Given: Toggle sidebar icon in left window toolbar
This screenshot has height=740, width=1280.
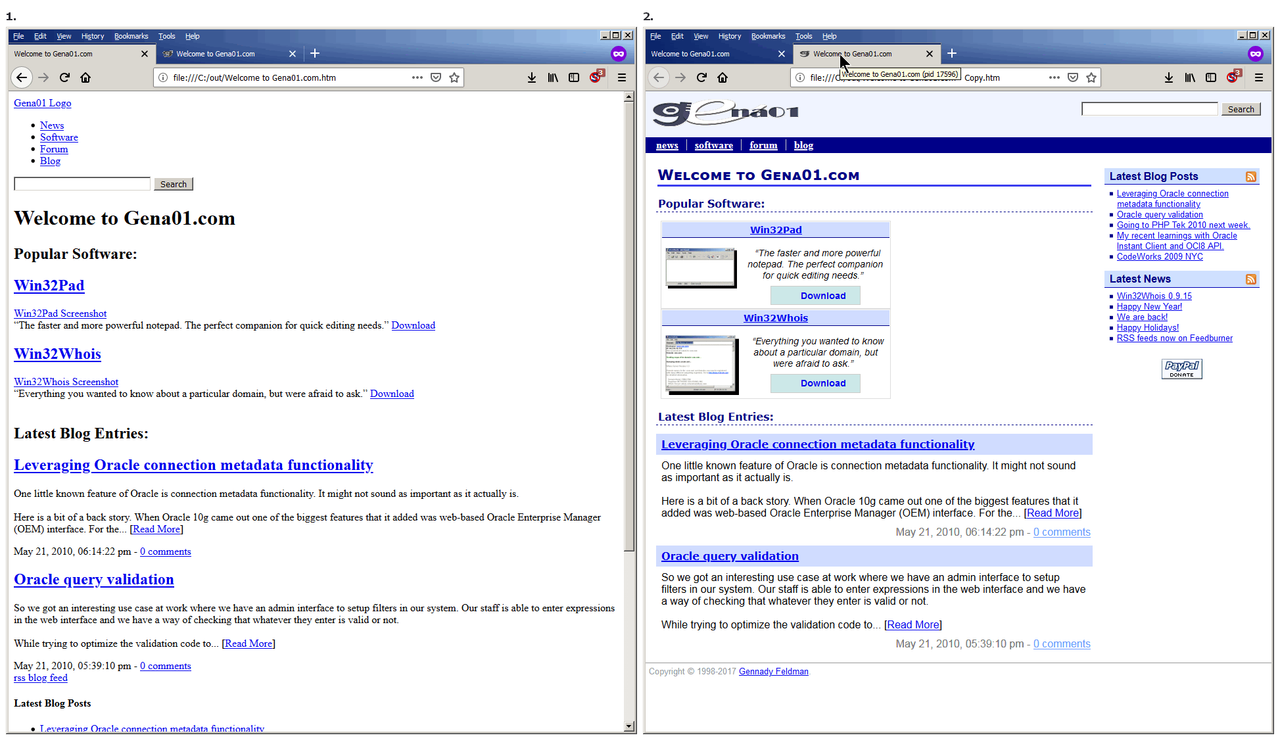Looking at the screenshot, I should click(x=574, y=77).
